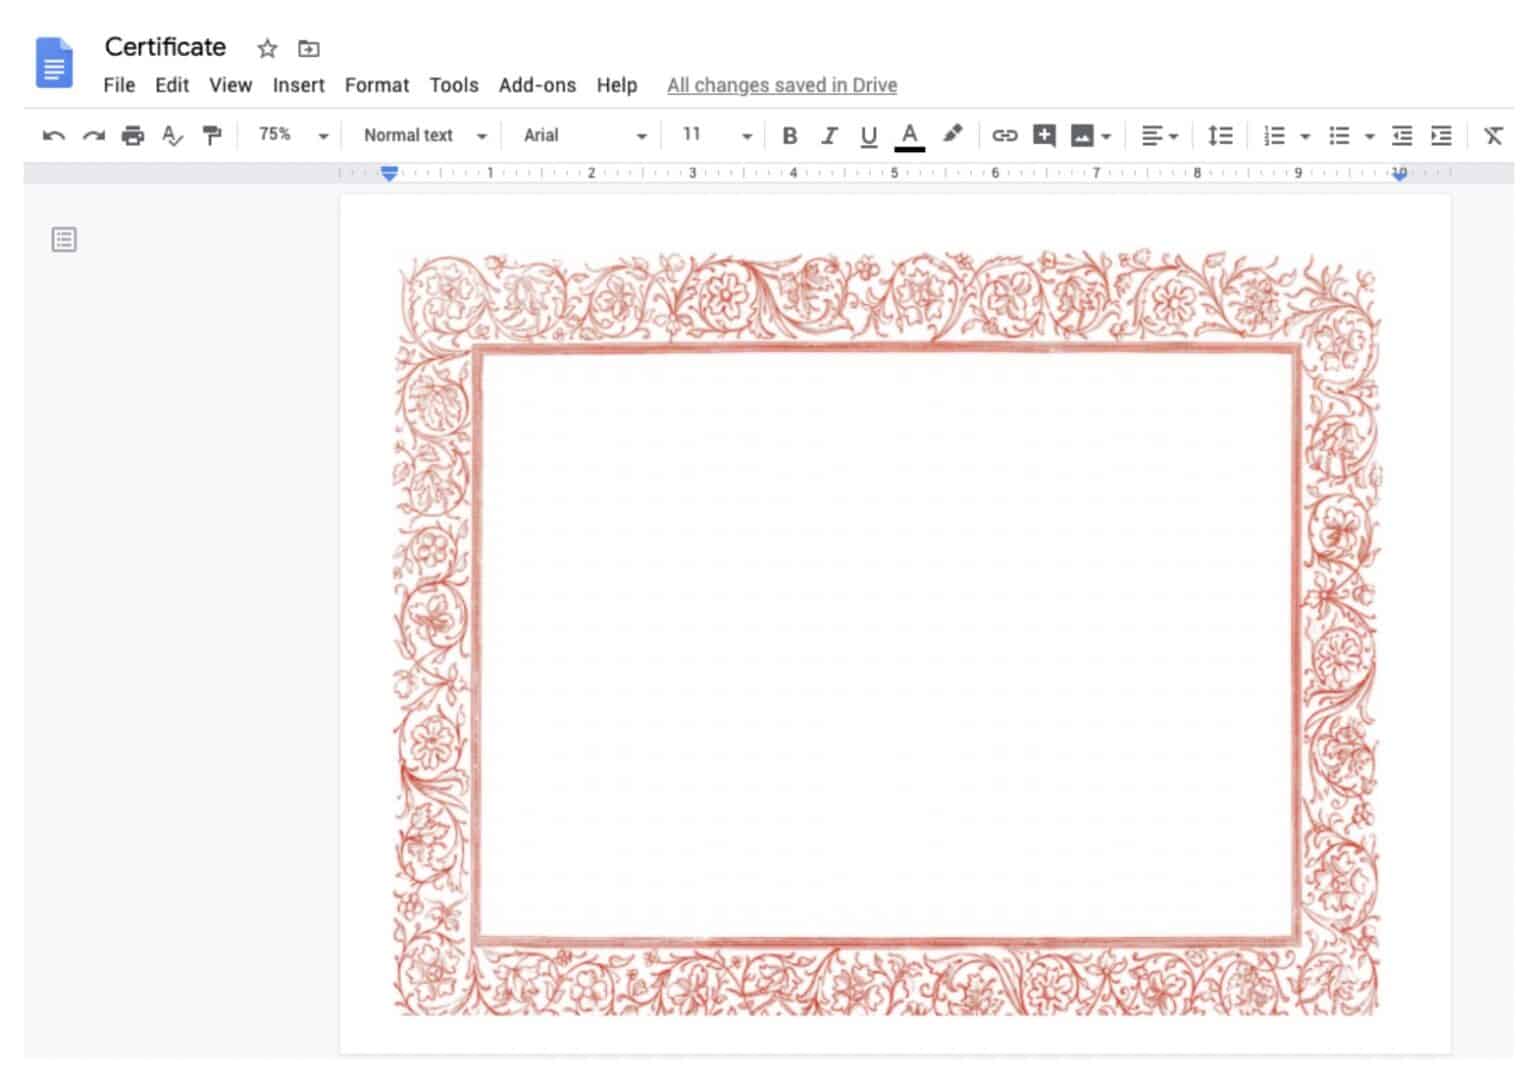This screenshot has height=1079, width=1536.
Task: Toggle italic formatting
Action: point(829,136)
